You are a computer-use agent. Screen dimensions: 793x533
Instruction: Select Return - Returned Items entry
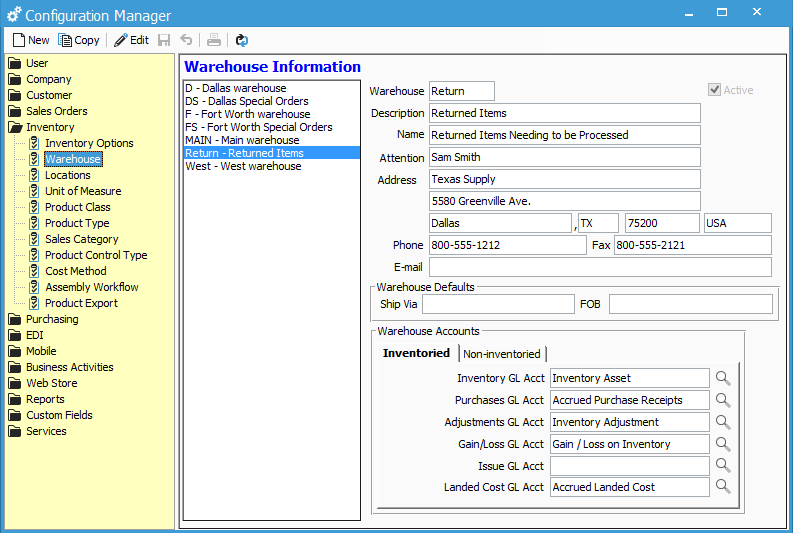[x=272, y=153]
